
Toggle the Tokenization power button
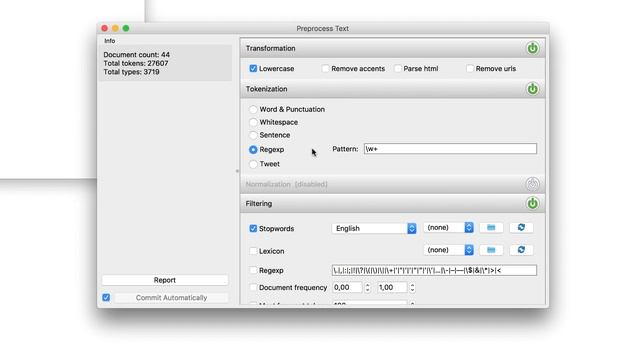coord(532,89)
